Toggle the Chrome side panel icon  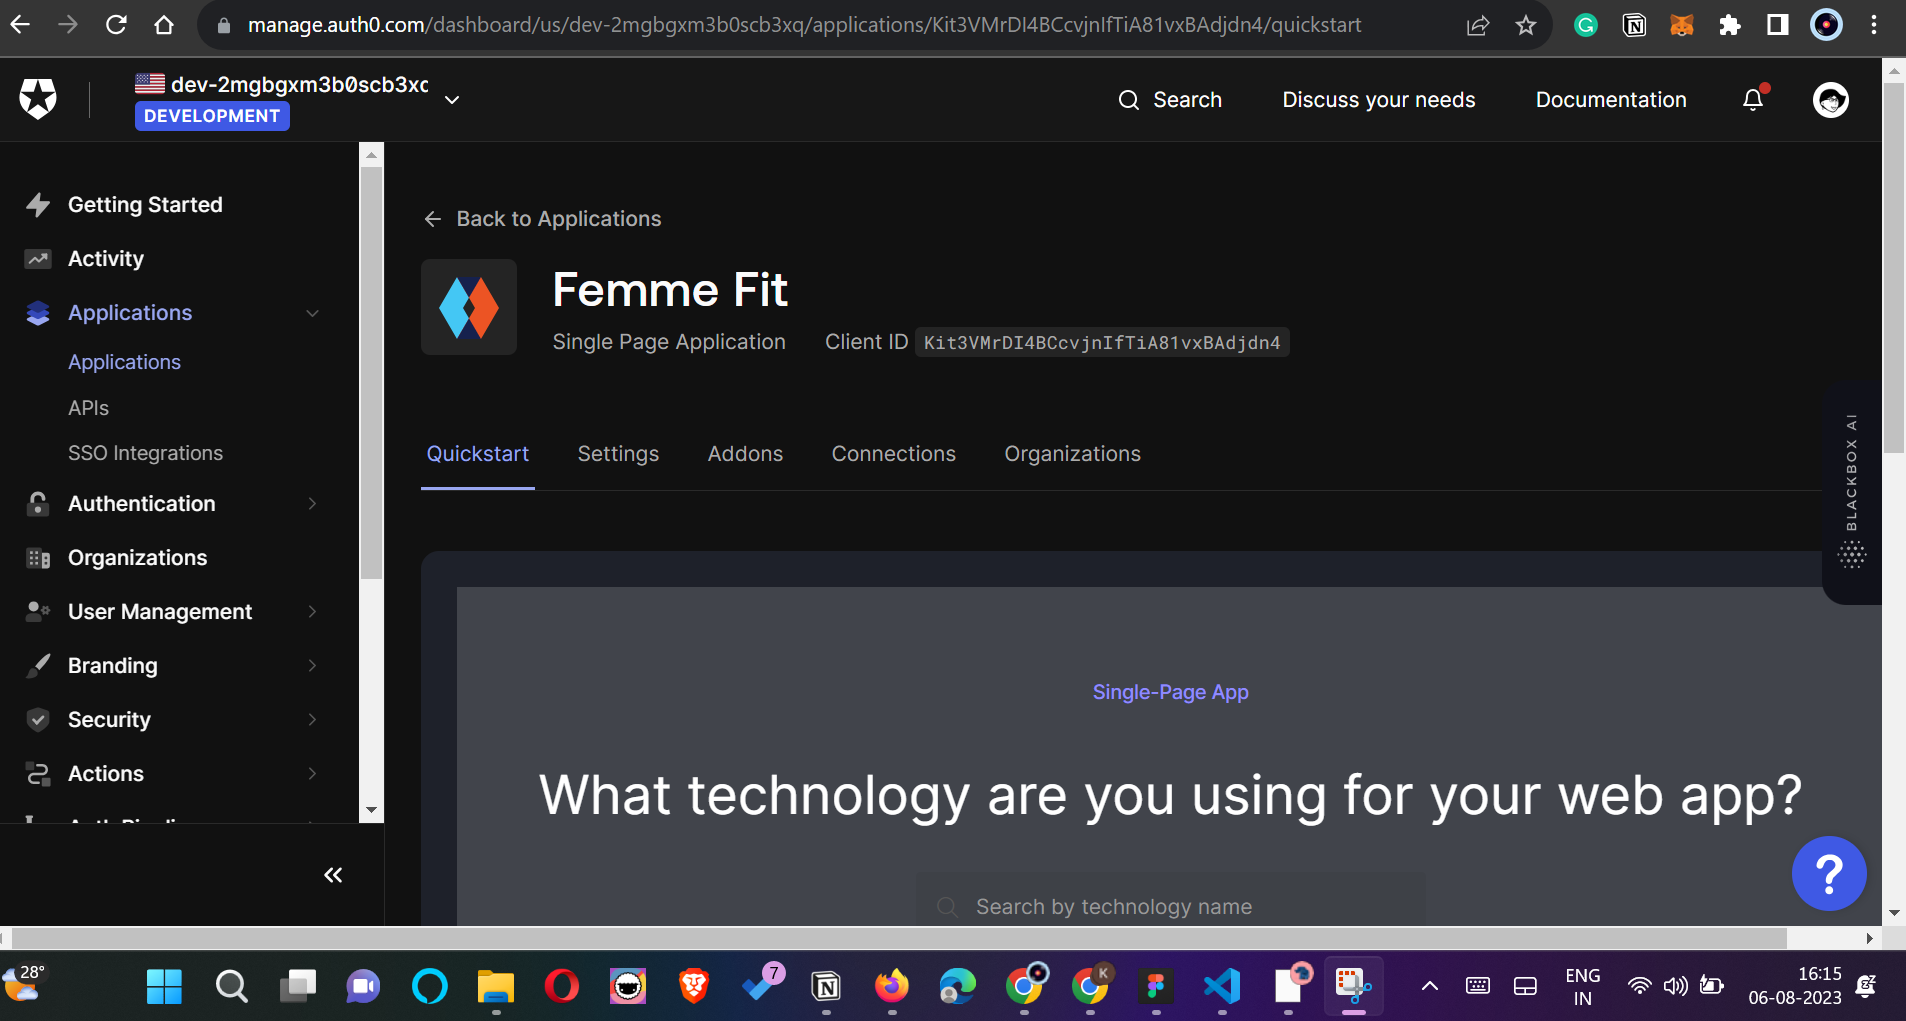pos(1778,25)
